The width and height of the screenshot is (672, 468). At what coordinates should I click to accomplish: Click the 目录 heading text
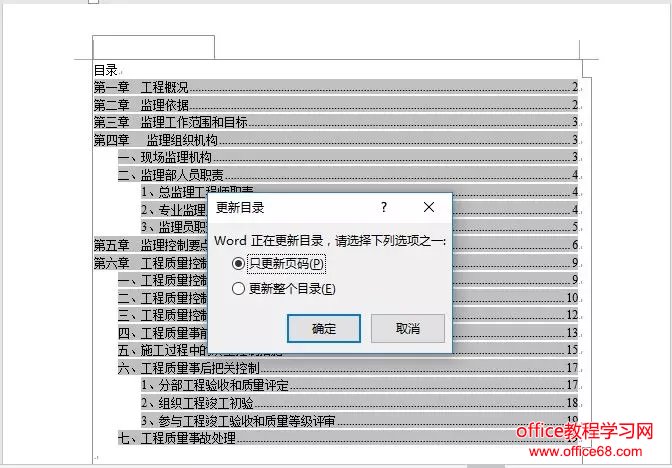point(105,70)
